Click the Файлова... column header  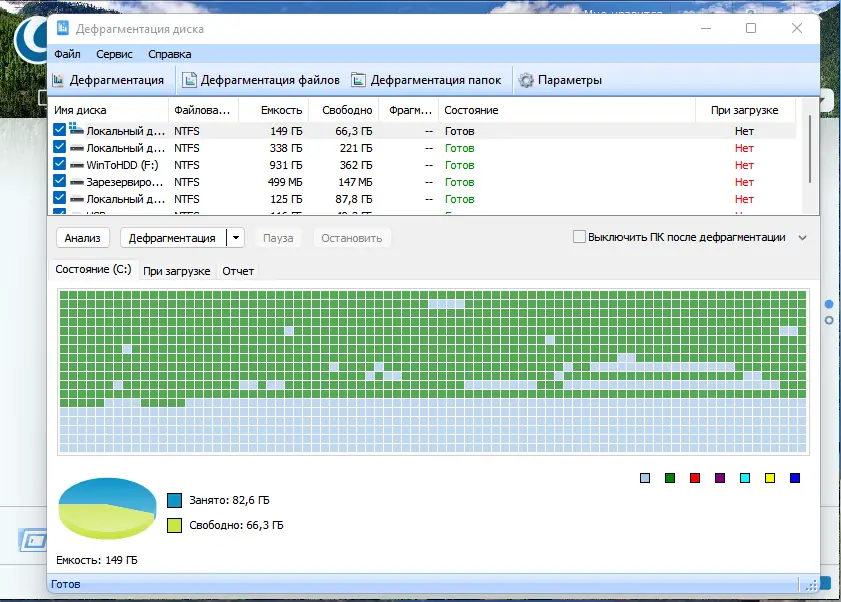[x=203, y=110]
